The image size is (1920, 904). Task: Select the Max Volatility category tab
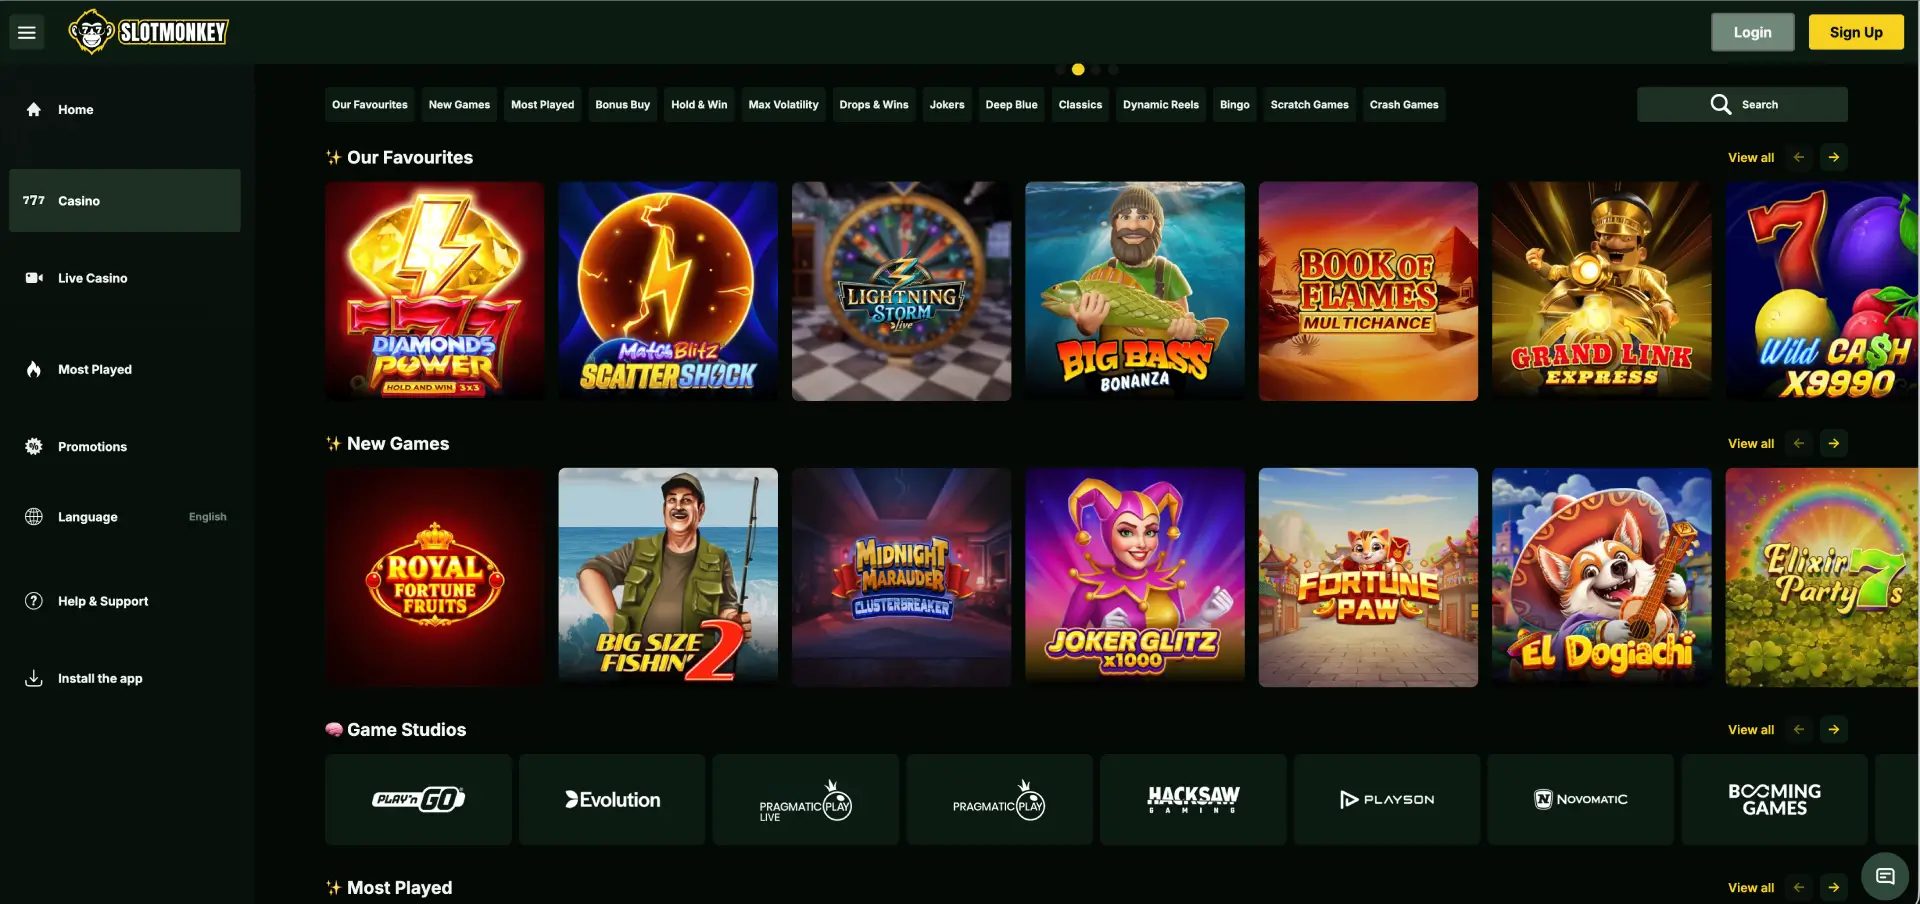[x=783, y=105]
